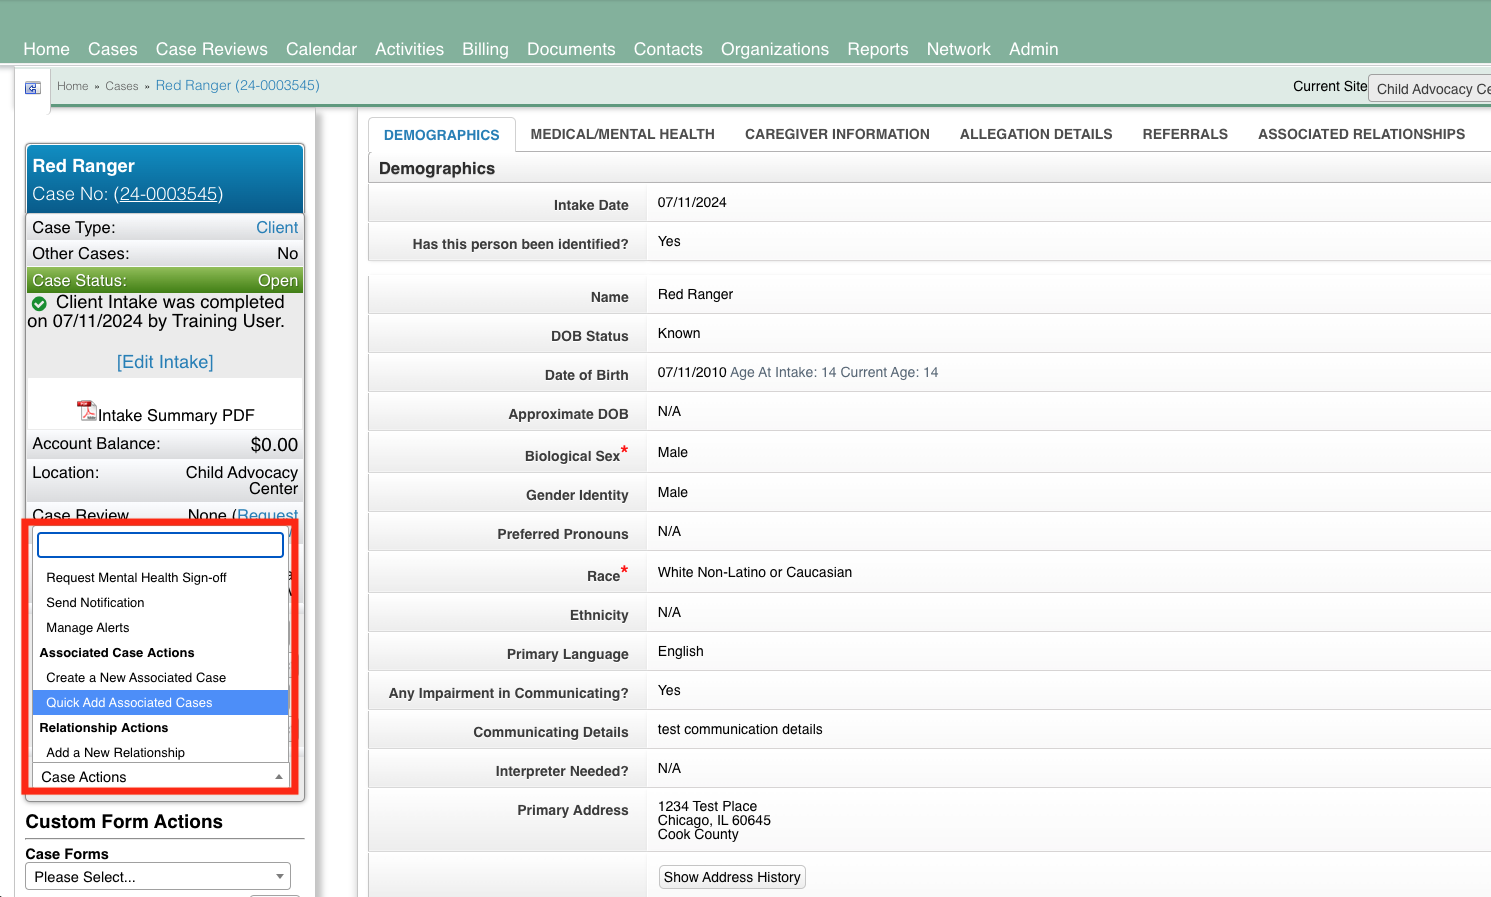This screenshot has height=897, width=1491.
Task: Open the Caregiver Information tab
Action: 837,134
